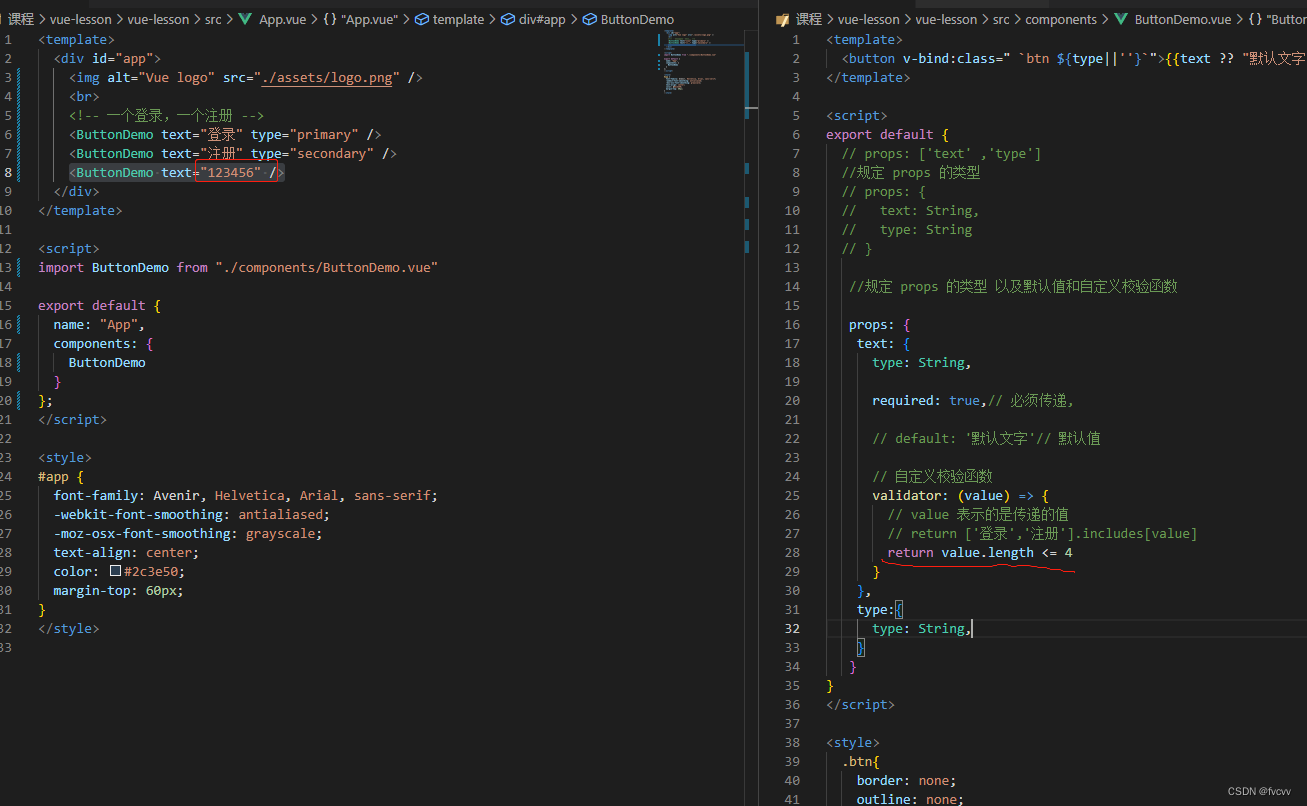Click the "props: {" line on line 16
The width and height of the screenshot is (1307, 806).
coord(880,324)
